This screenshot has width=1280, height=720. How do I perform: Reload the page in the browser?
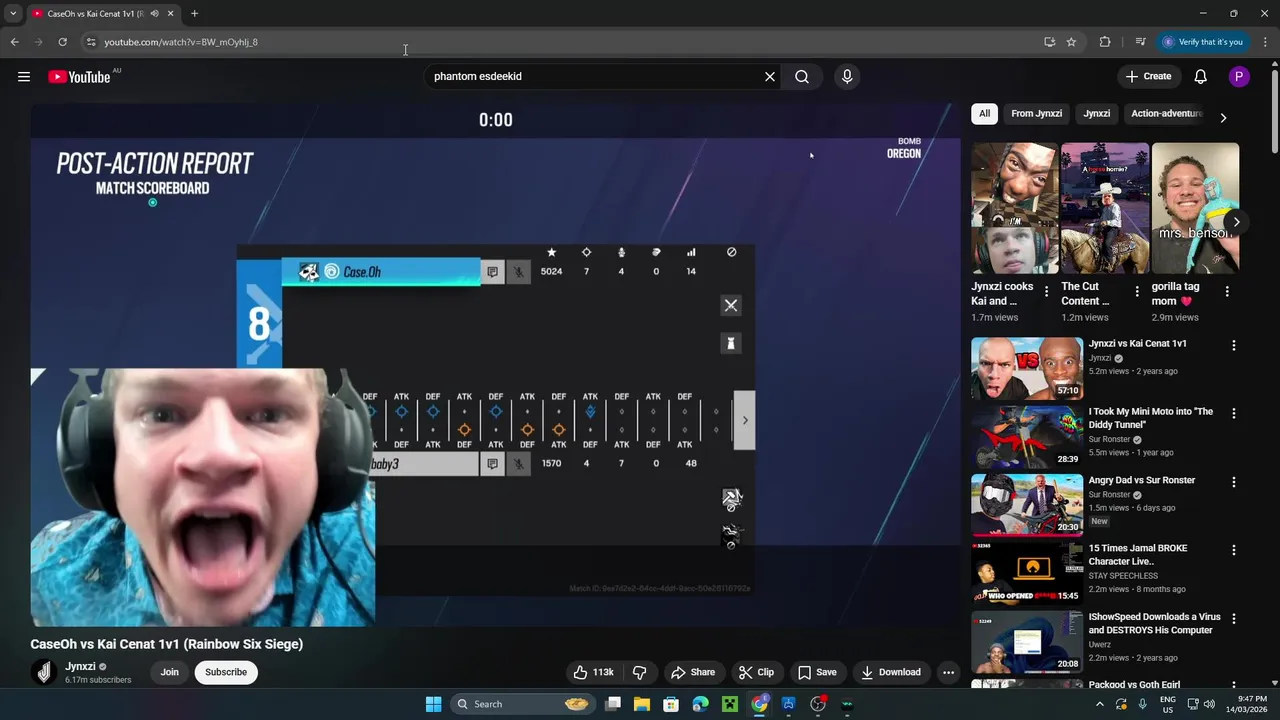(62, 42)
